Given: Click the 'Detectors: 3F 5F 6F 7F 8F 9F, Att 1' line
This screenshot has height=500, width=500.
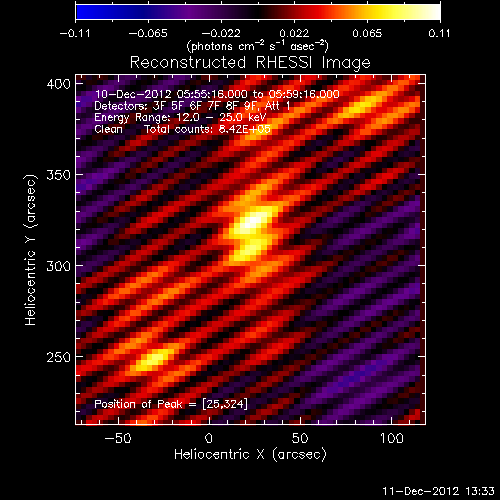Looking at the screenshot, I should (x=192, y=106).
